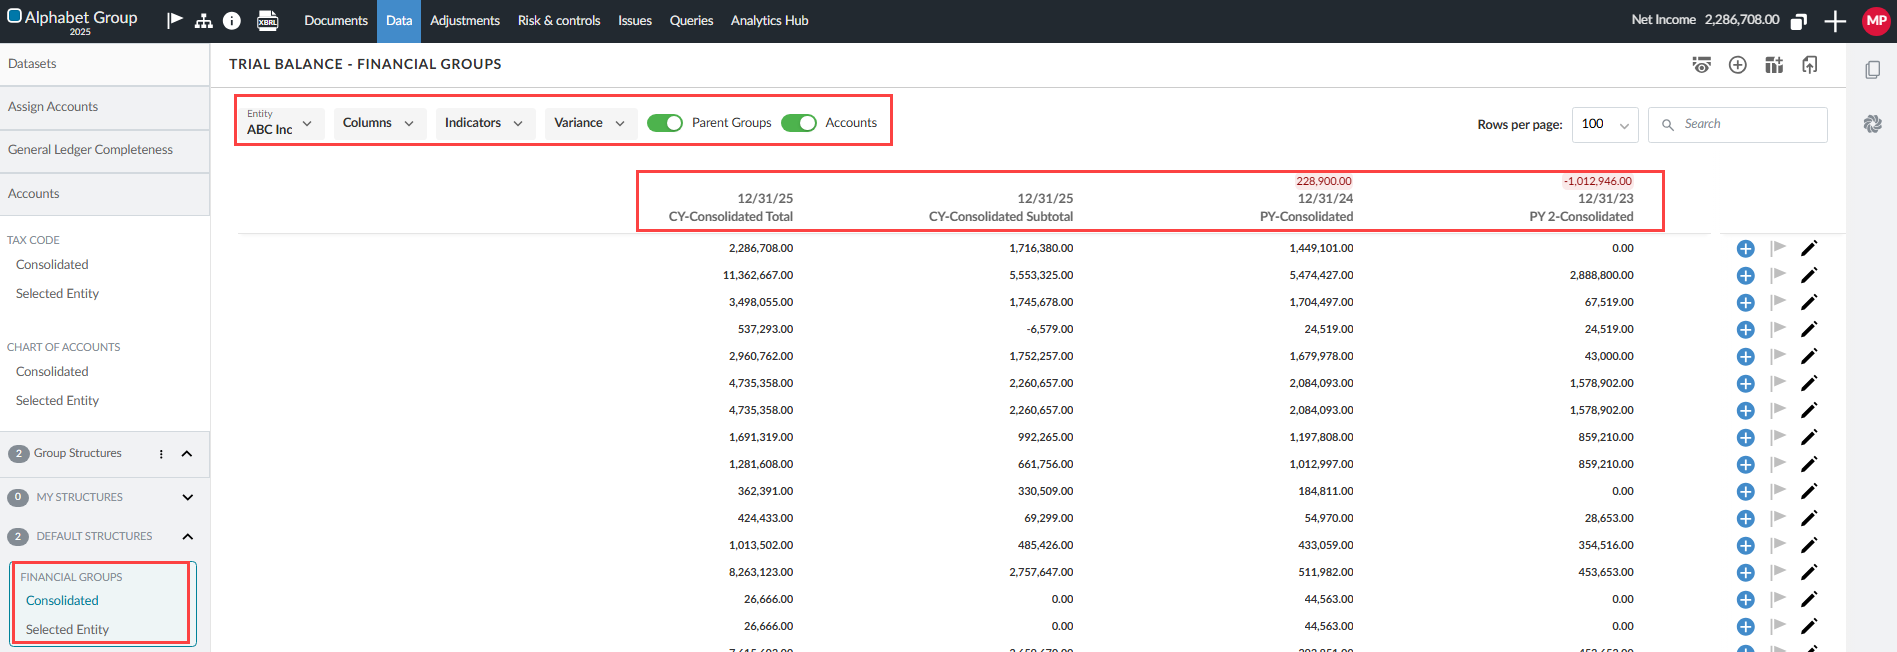1897x652 pixels.
Task: Select Consolidated under FINANCIAL GROUPS
Action: pyautogui.click(x=62, y=601)
